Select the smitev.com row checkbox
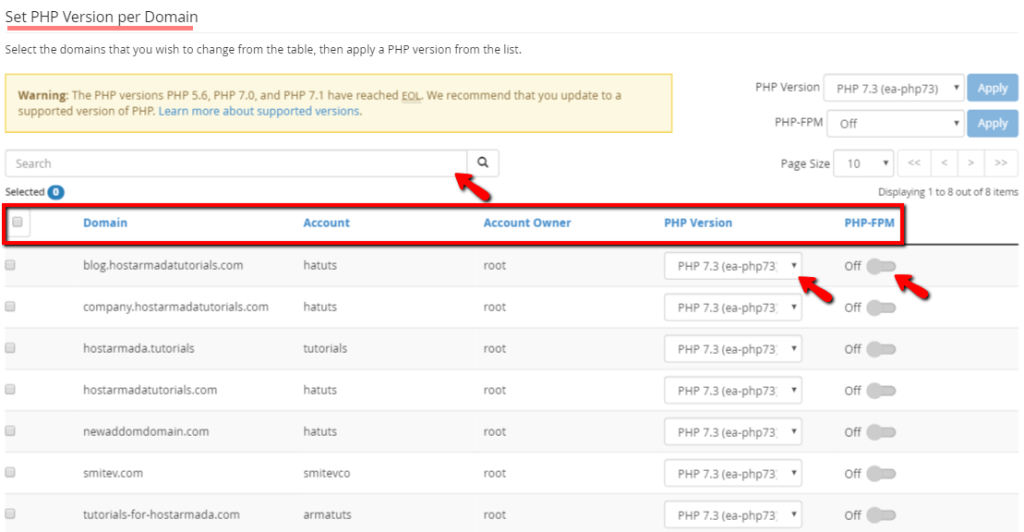Viewport: 1024px width, 532px height. [10, 473]
